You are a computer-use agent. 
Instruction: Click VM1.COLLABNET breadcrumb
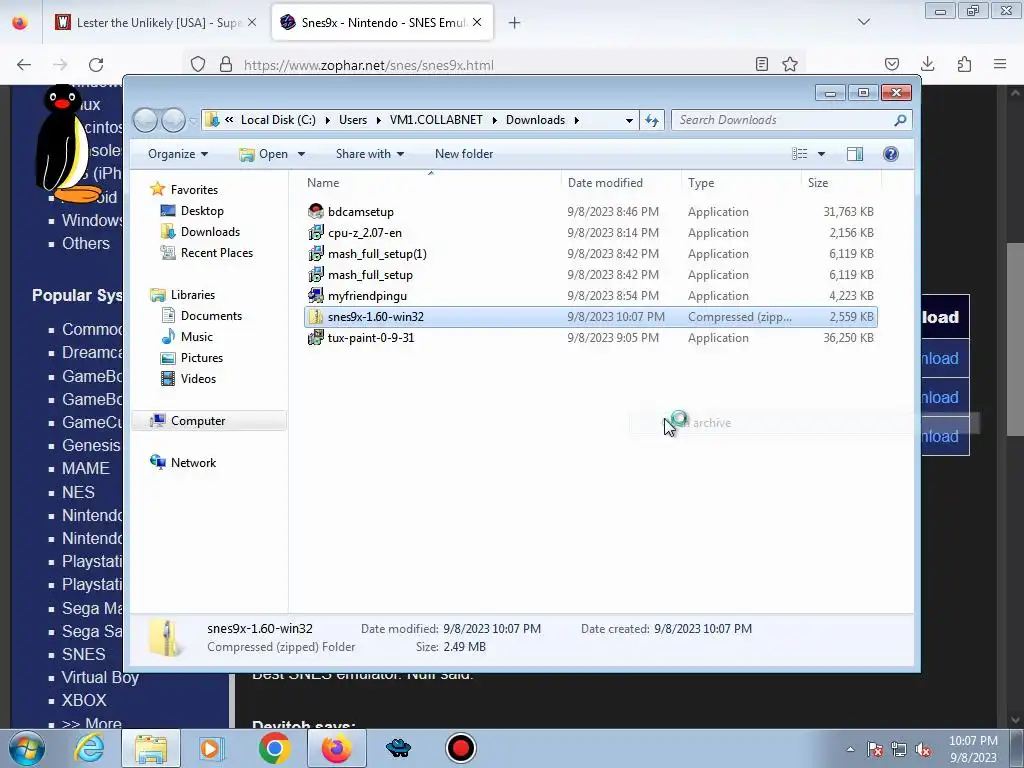pos(436,120)
